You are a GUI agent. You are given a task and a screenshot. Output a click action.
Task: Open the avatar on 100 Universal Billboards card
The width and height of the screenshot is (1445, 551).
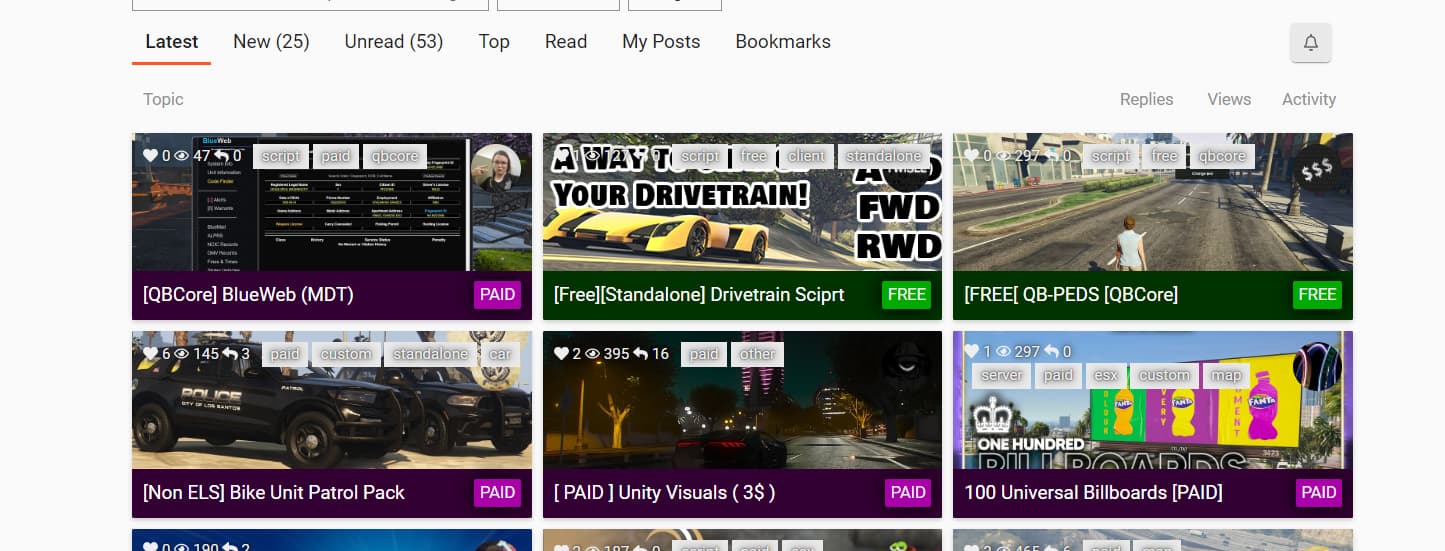click(x=1317, y=368)
